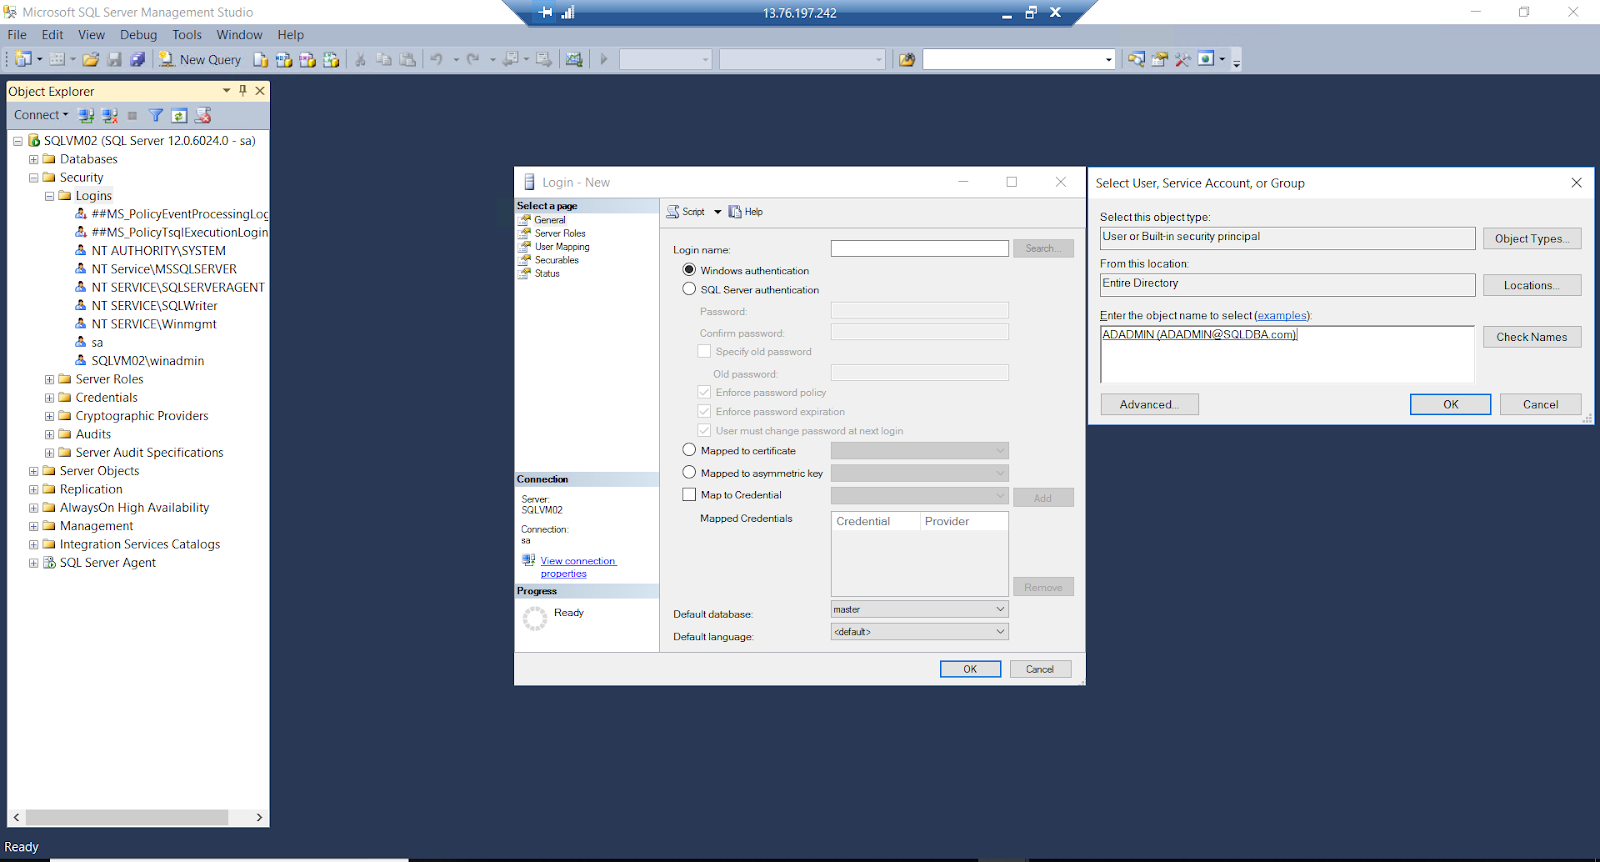Expand the Server Roles node
This screenshot has height=862, width=1600.
(x=49, y=379)
